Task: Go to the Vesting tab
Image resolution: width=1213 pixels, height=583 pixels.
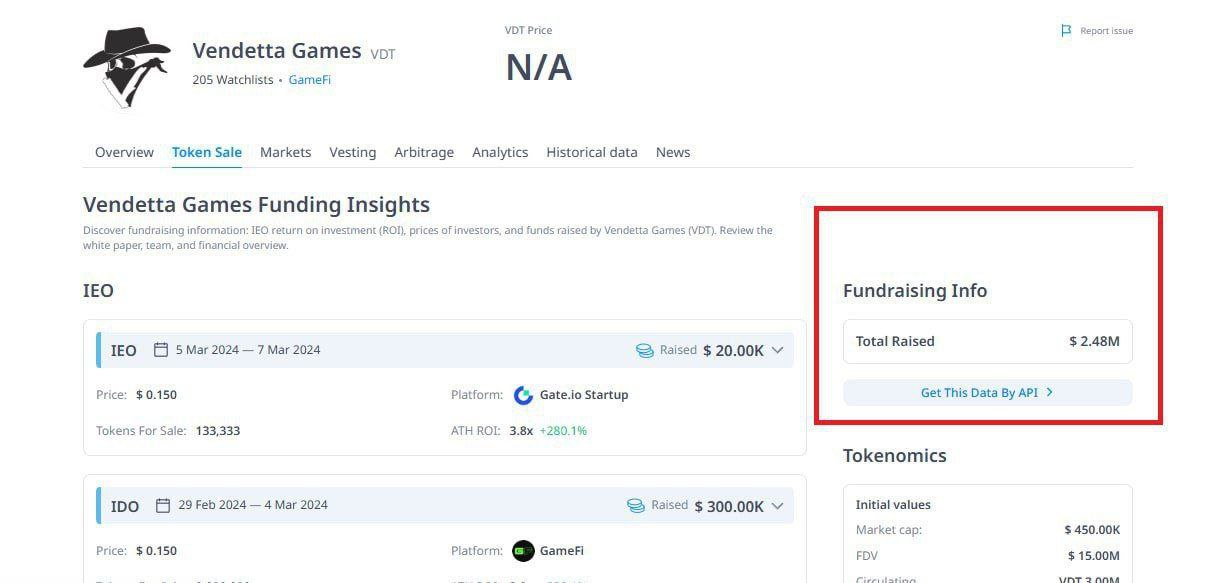Action: tap(352, 152)
